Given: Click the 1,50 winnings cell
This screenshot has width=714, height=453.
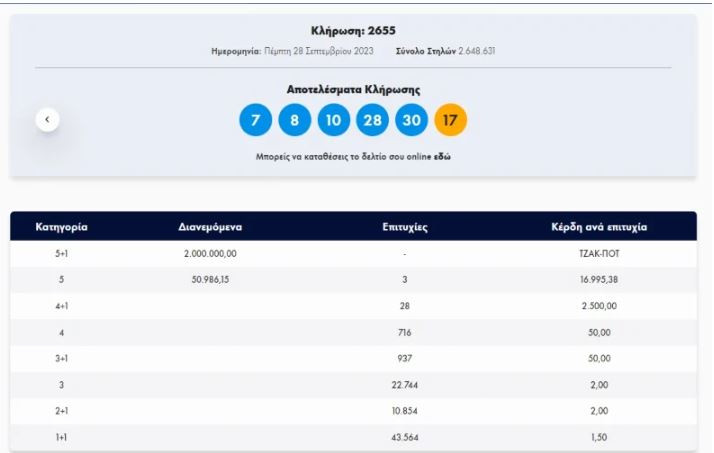Looking at the screenshot, I should coord(599,437).
